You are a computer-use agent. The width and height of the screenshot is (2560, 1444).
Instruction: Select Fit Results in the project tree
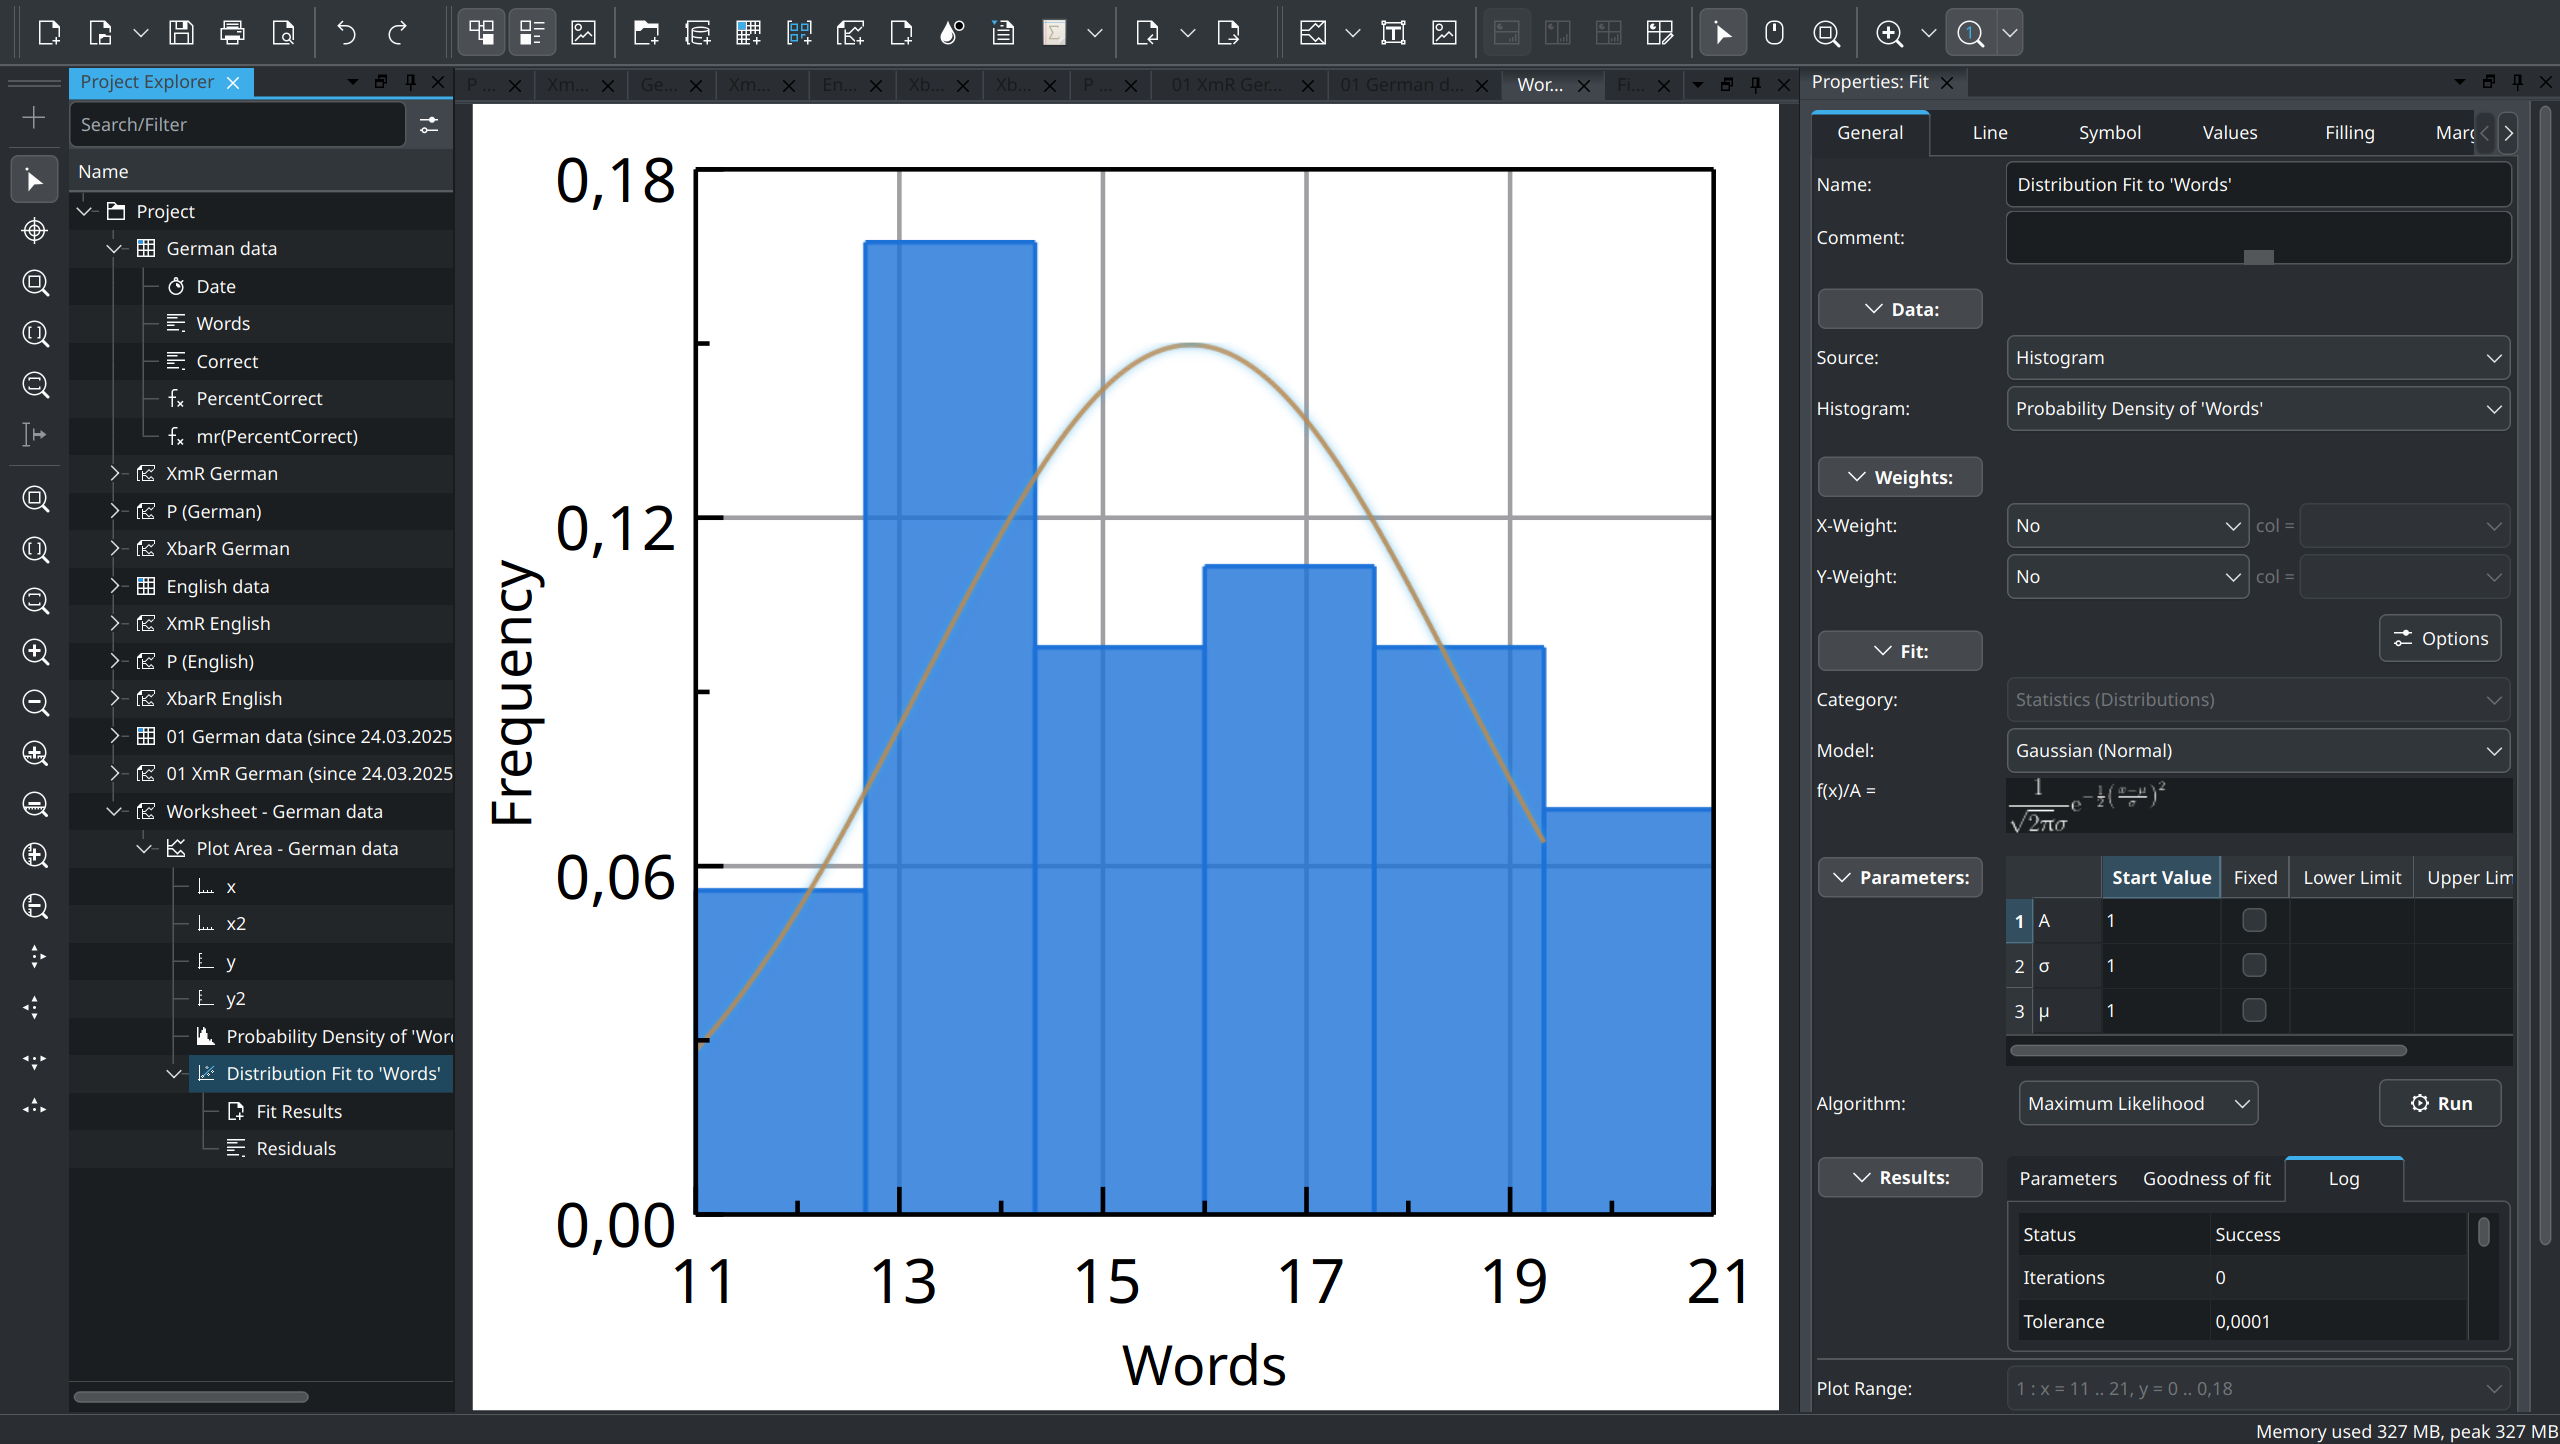pos(299,1111)
